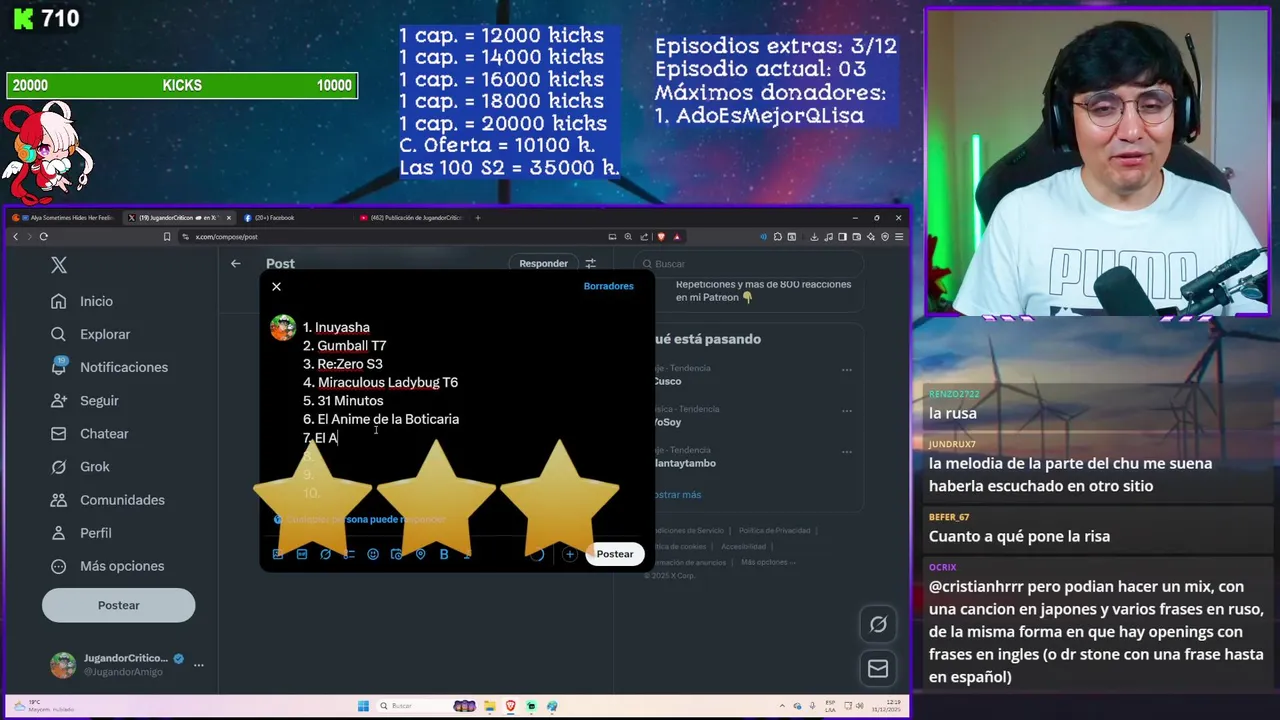The width and height of the screenshot is (1280, 720).
Task: Open reply filter settings icon
Action: pos(590,263)
